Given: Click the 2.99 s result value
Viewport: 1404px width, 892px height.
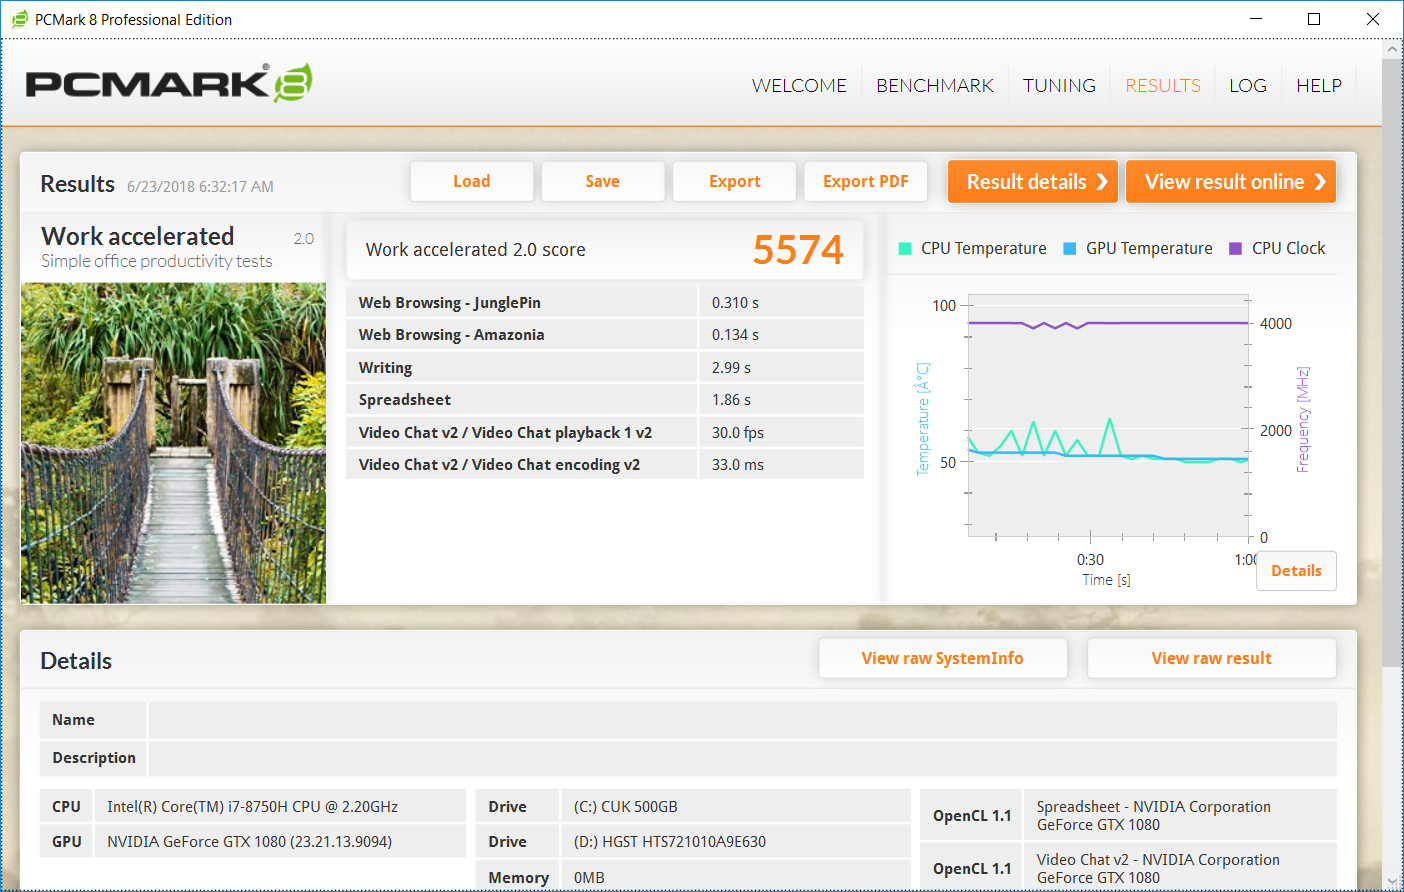Looking at the screenshot, I should click(x=731, y=368).
